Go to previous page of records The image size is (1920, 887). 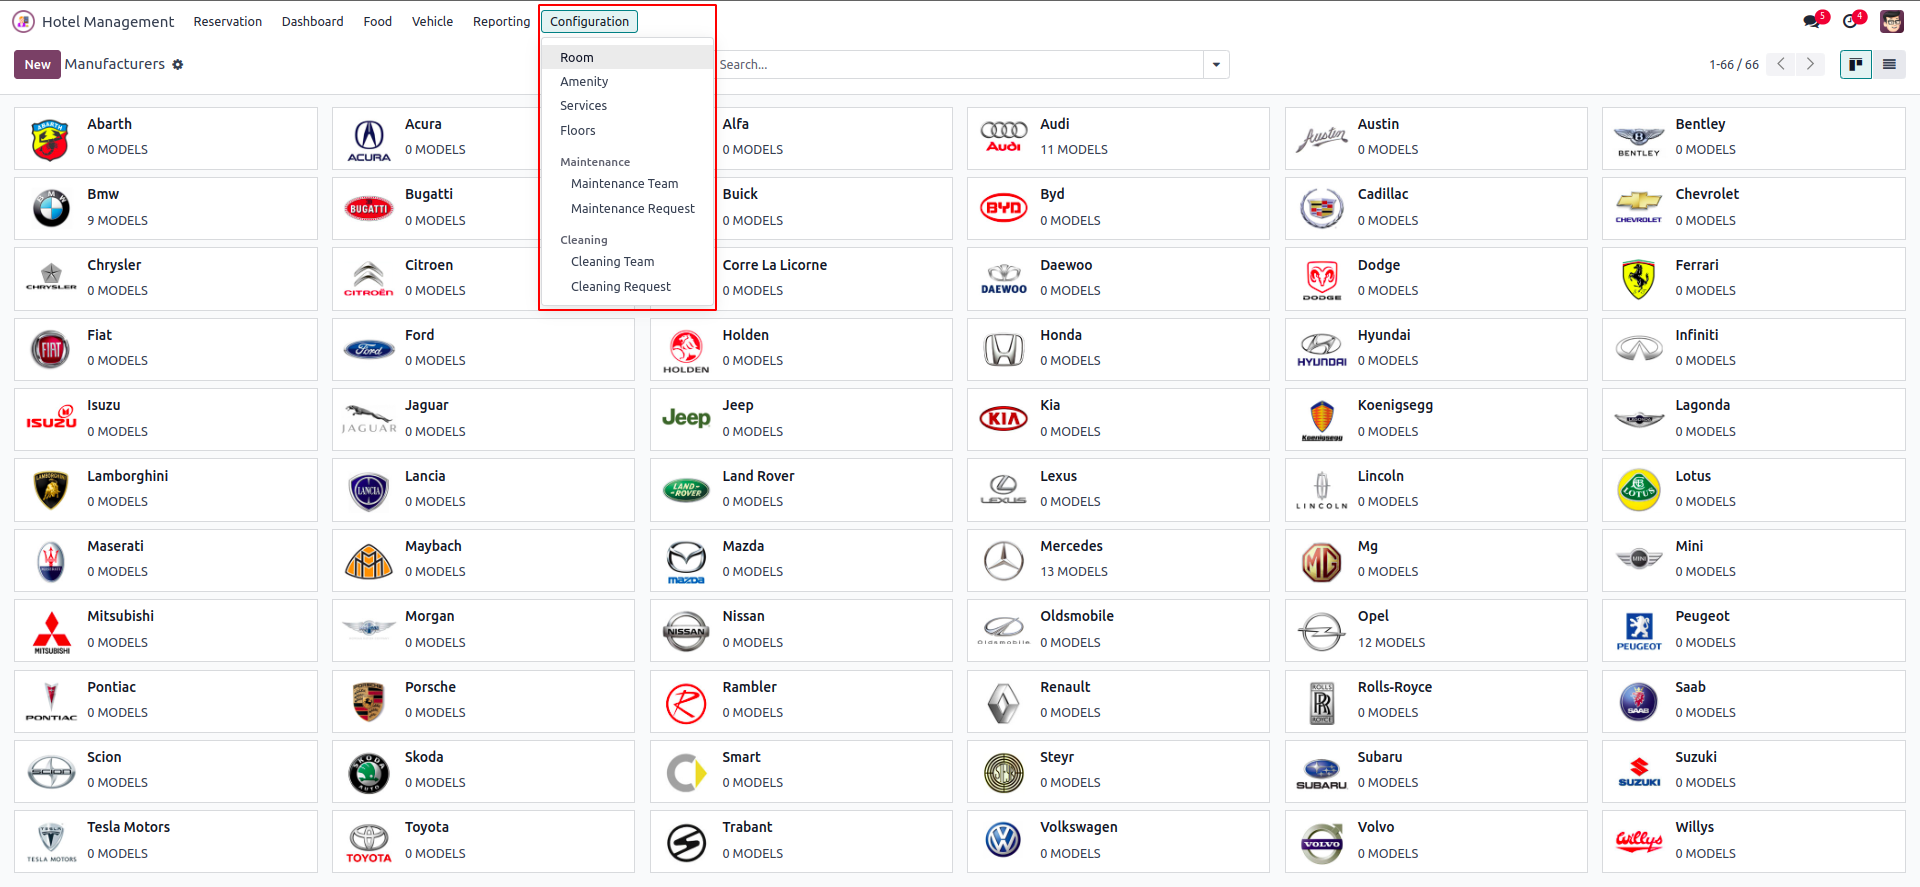pyautogui.click(x=1780, y=64)
